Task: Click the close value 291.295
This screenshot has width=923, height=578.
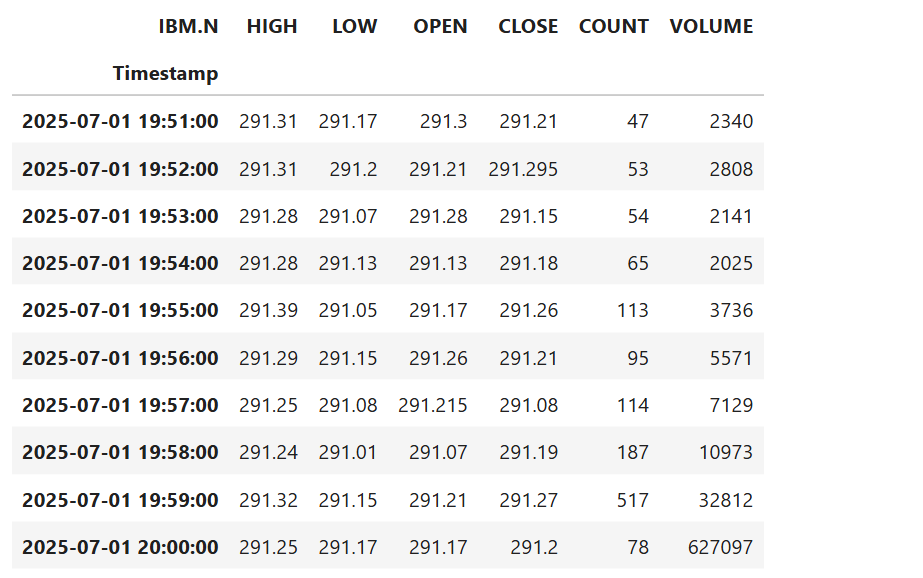Action: coord(523,169)
